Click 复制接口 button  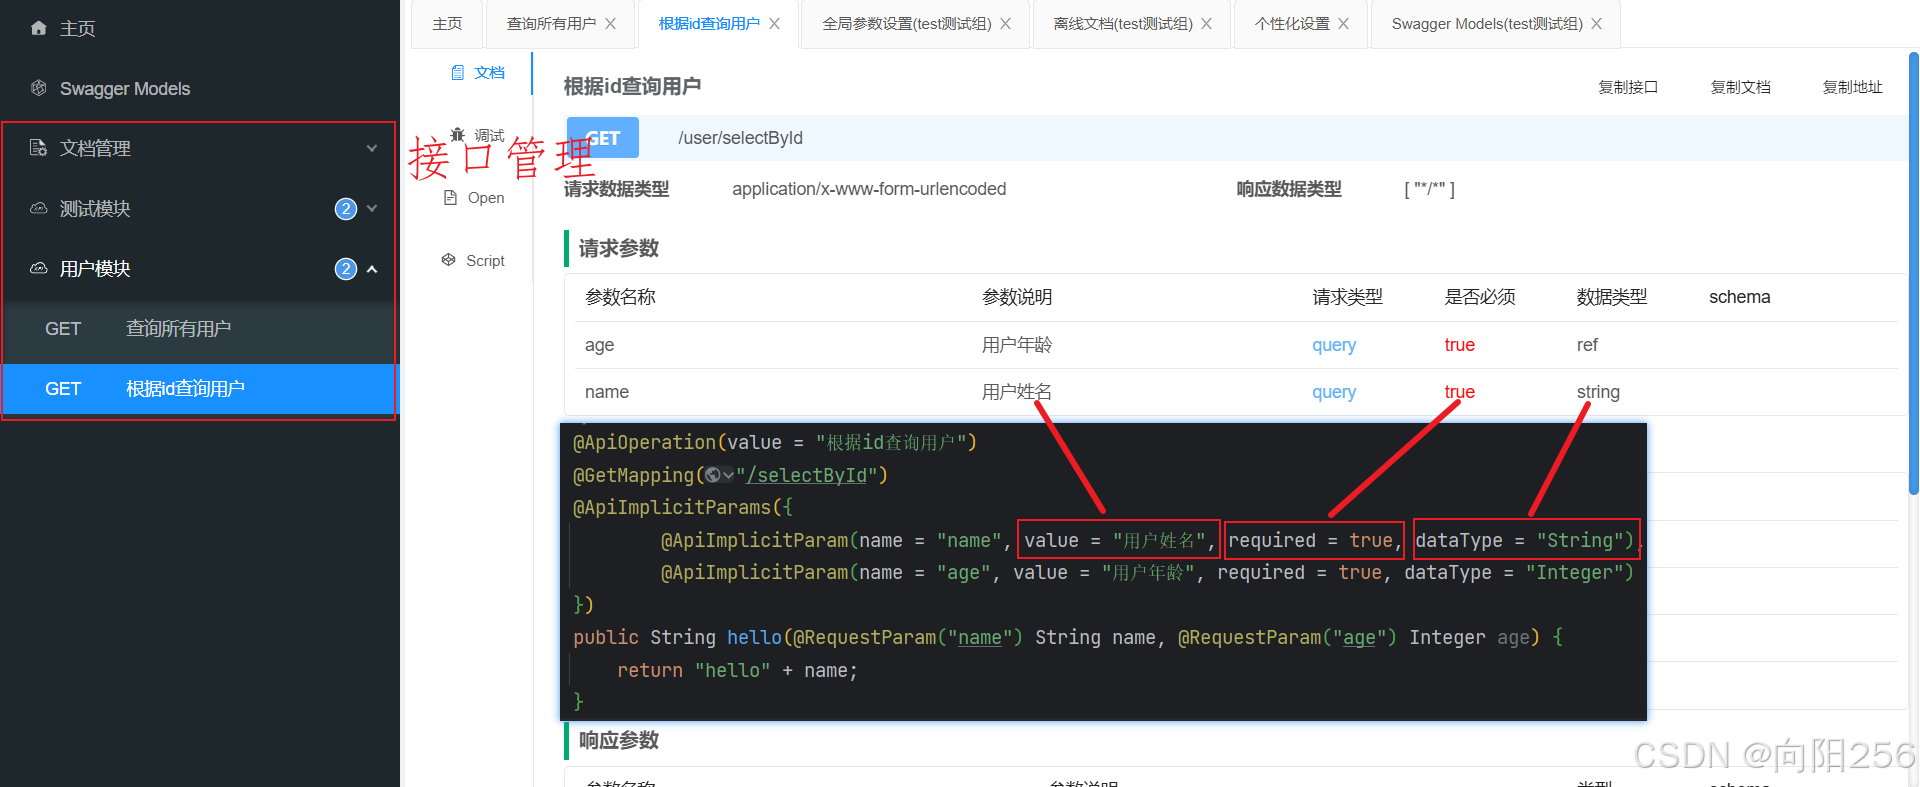click(x=1628, y=87)
